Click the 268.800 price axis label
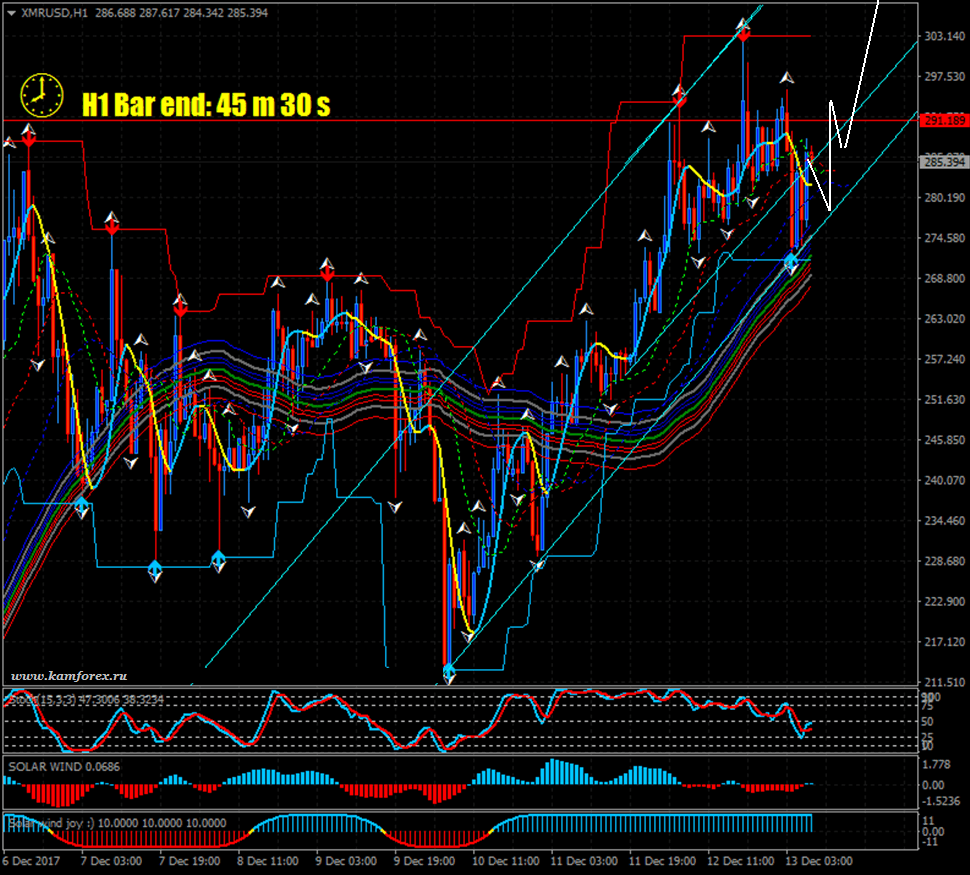The width and height of the screenshot is (970, 875). (945, 278)
